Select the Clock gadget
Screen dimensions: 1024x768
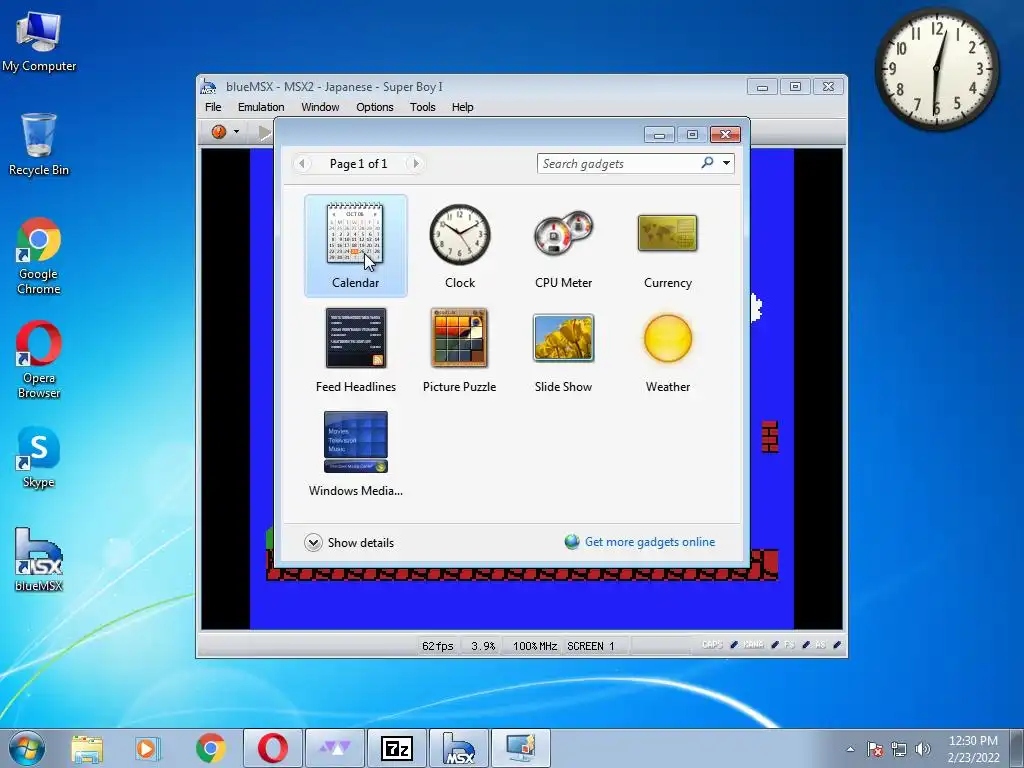460,246
